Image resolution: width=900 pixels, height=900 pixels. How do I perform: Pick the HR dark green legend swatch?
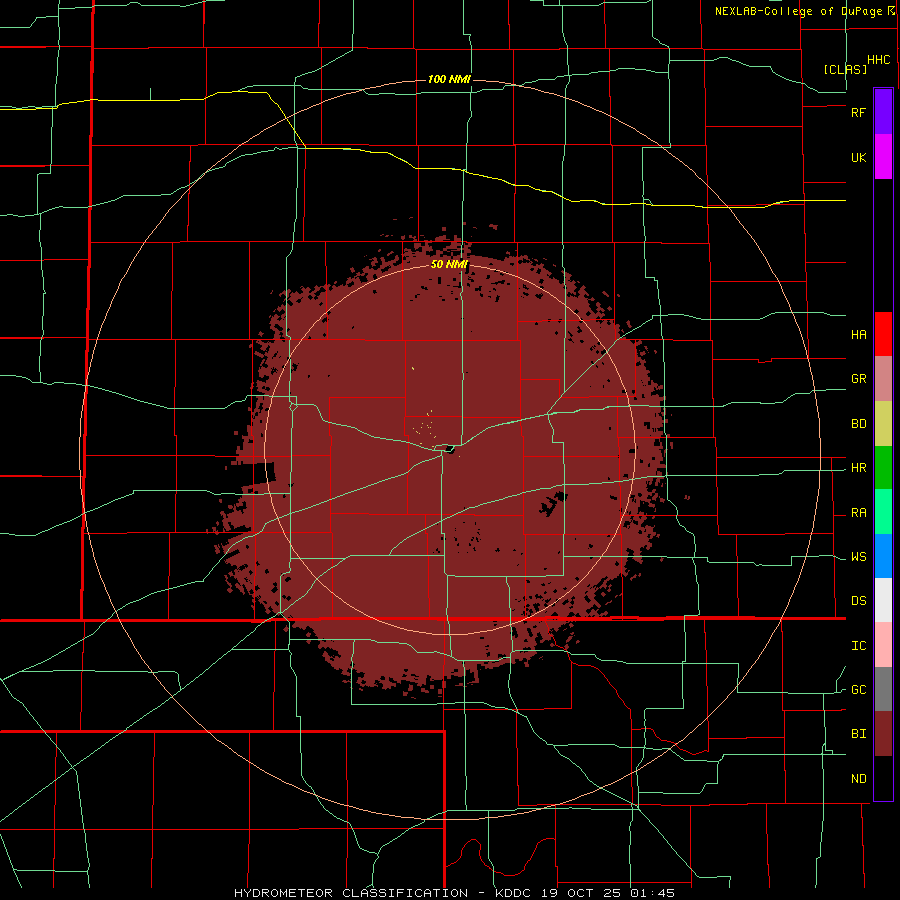883,468
